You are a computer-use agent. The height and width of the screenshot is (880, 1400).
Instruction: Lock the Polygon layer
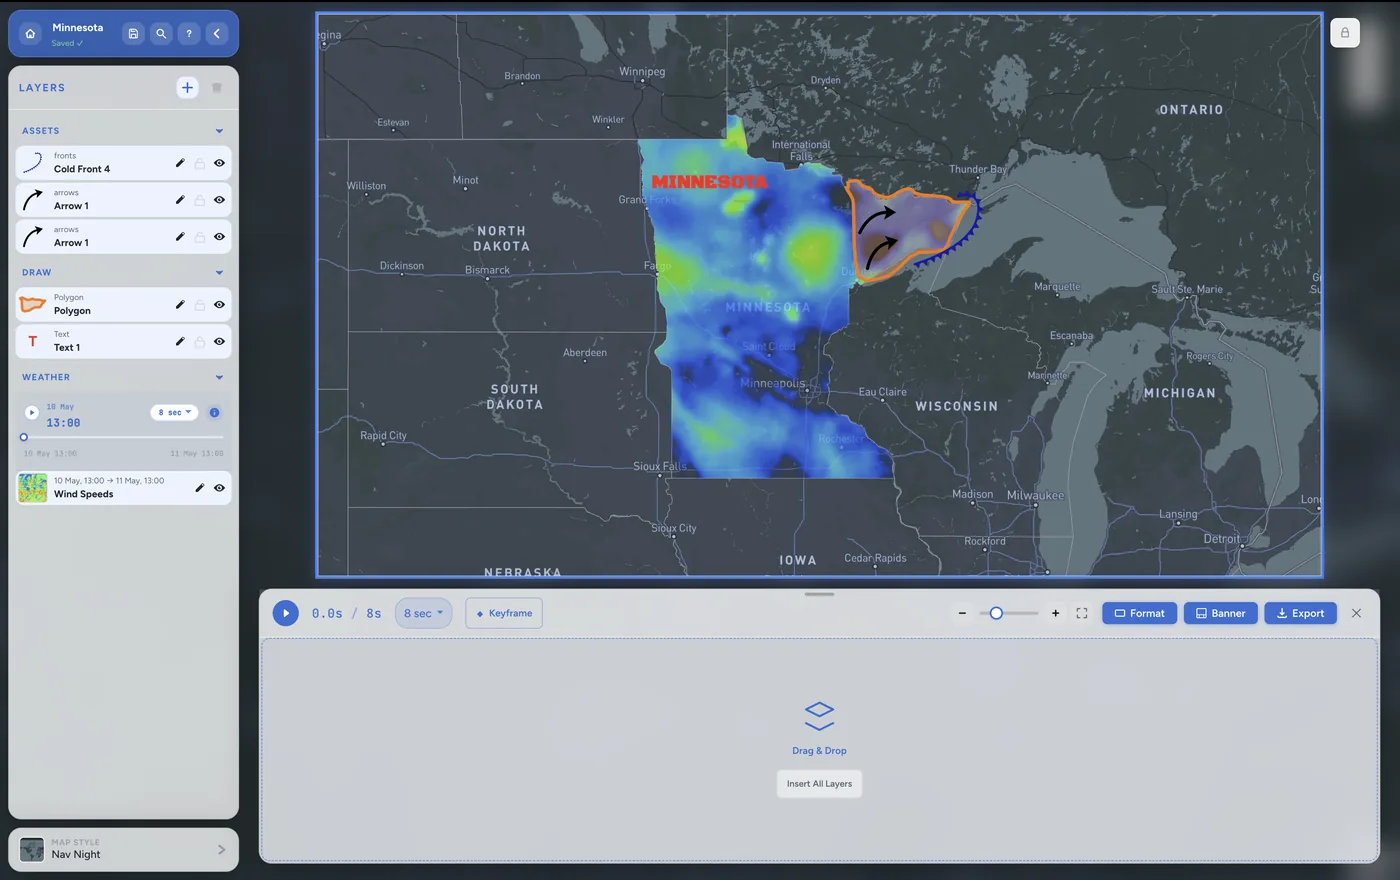(x=200, y=305)
